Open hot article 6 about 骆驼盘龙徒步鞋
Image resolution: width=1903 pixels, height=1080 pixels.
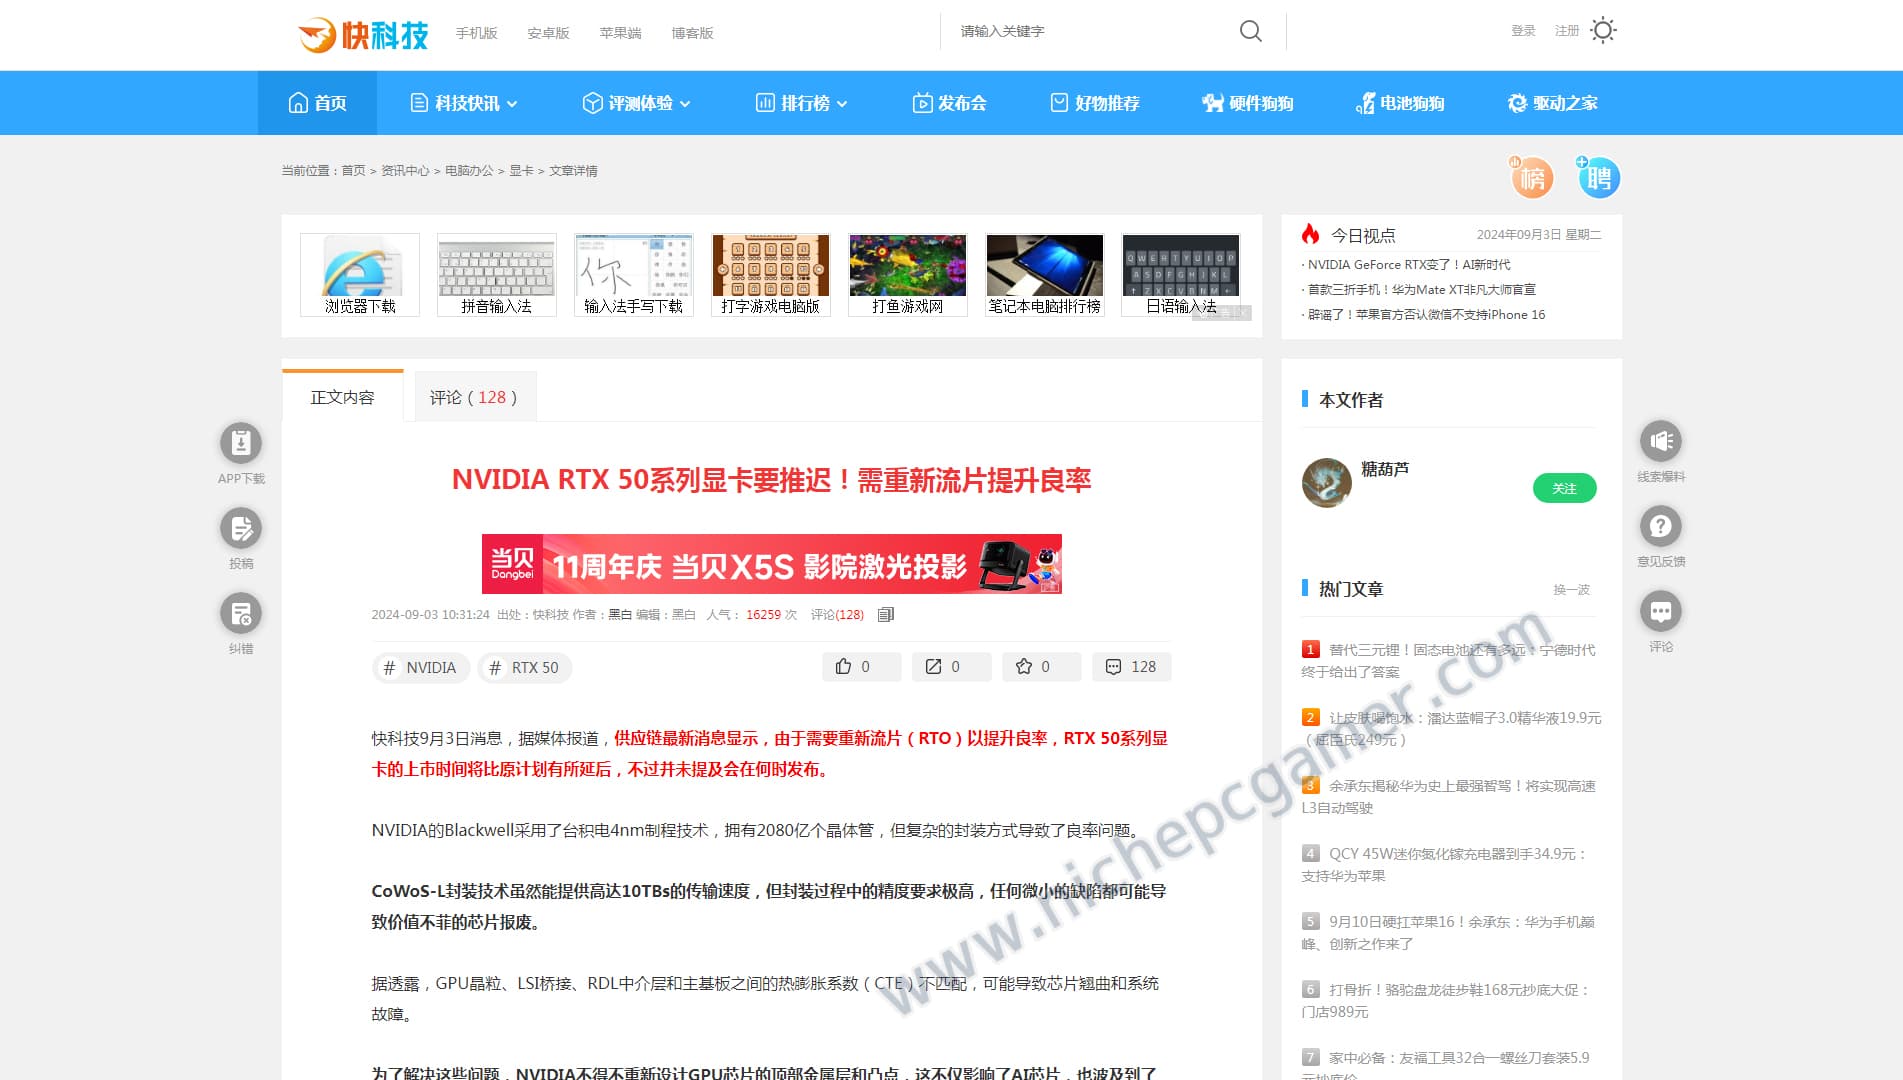tap(1446, 1001)
